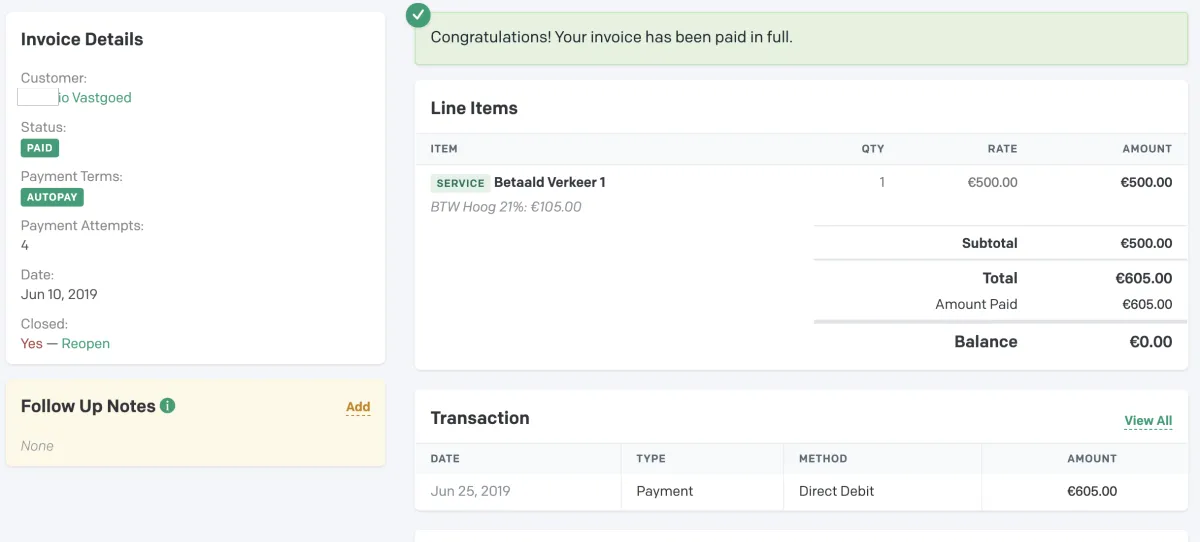Click the Follow Up Notes info icon
The width and height of the screenshot is (1200, 542).
[168, 406]
